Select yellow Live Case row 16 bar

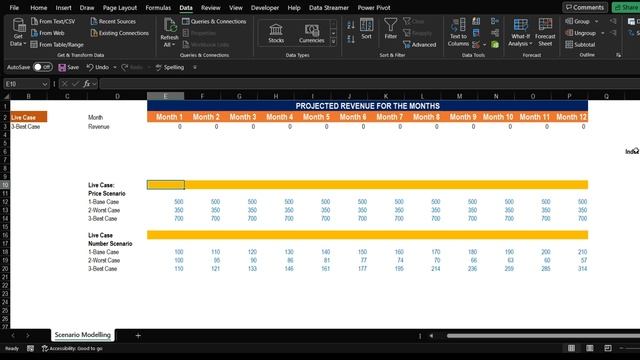[367, 235]
